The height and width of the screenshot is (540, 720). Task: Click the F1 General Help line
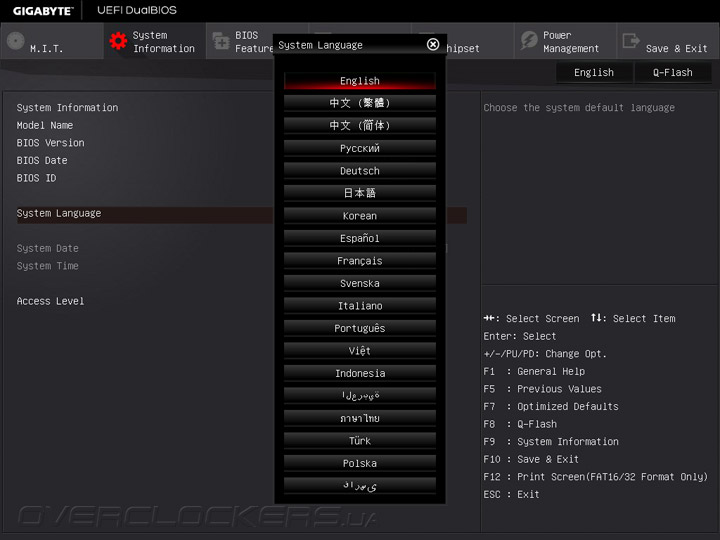pos(534,371)
